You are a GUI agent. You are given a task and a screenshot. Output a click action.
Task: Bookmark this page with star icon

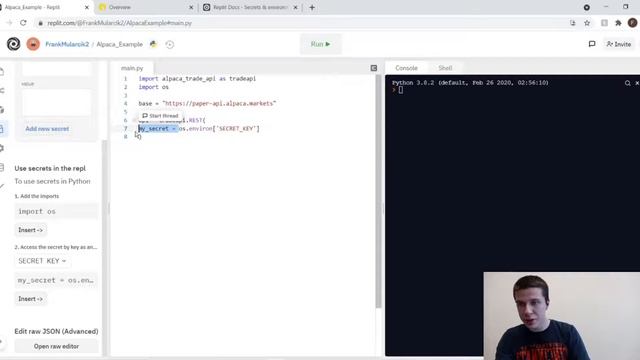[x=587, y=23]
